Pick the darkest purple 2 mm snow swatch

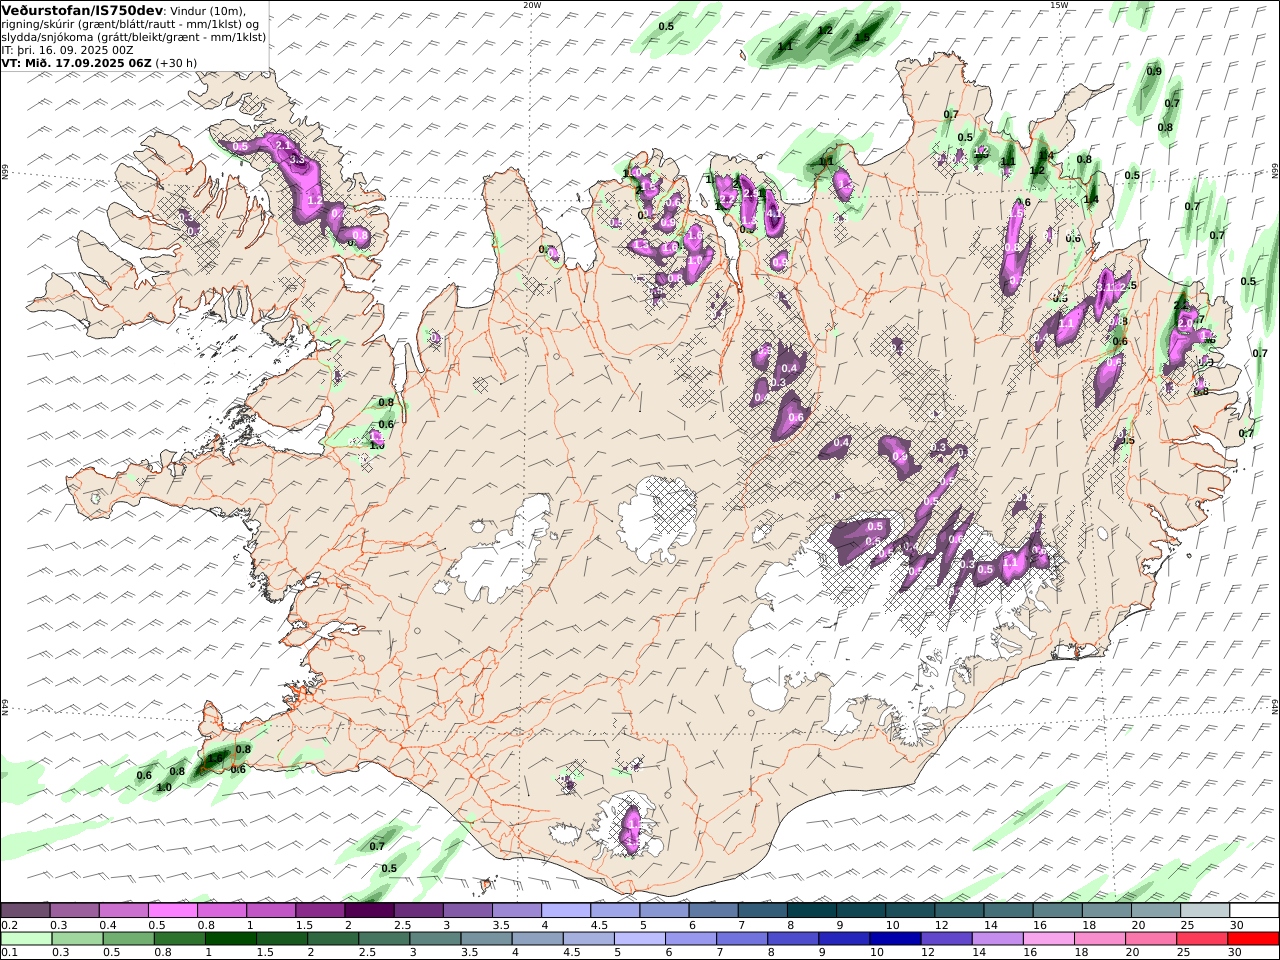click(x=369, y=911)
